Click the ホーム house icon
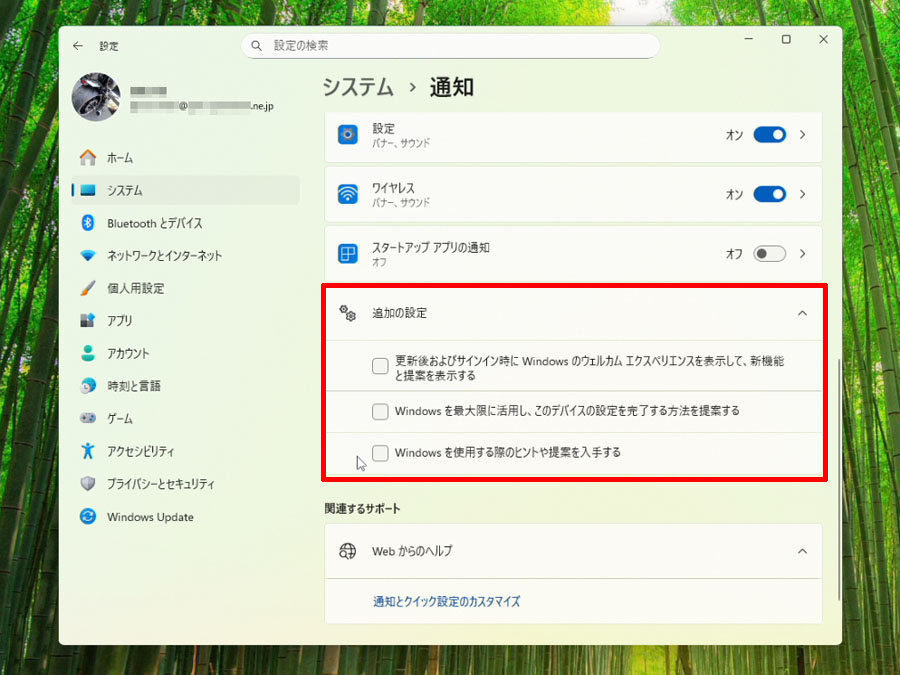900x675 pixels. click(88, 157)
